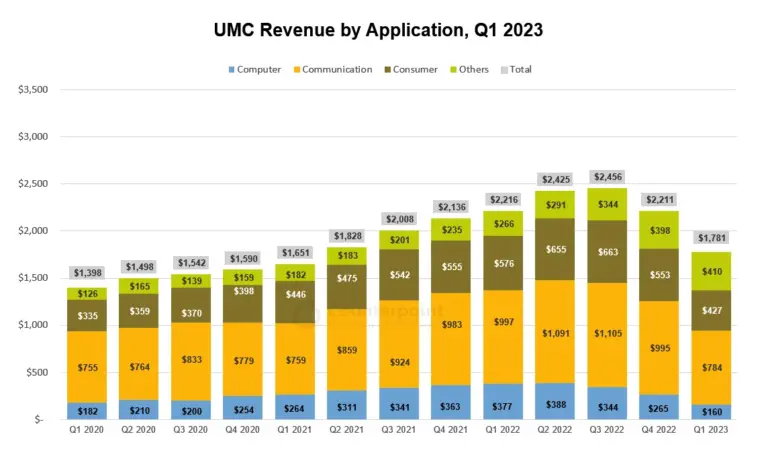Click the $655 consumer value
768x467 pixels.
click(556, 249)
